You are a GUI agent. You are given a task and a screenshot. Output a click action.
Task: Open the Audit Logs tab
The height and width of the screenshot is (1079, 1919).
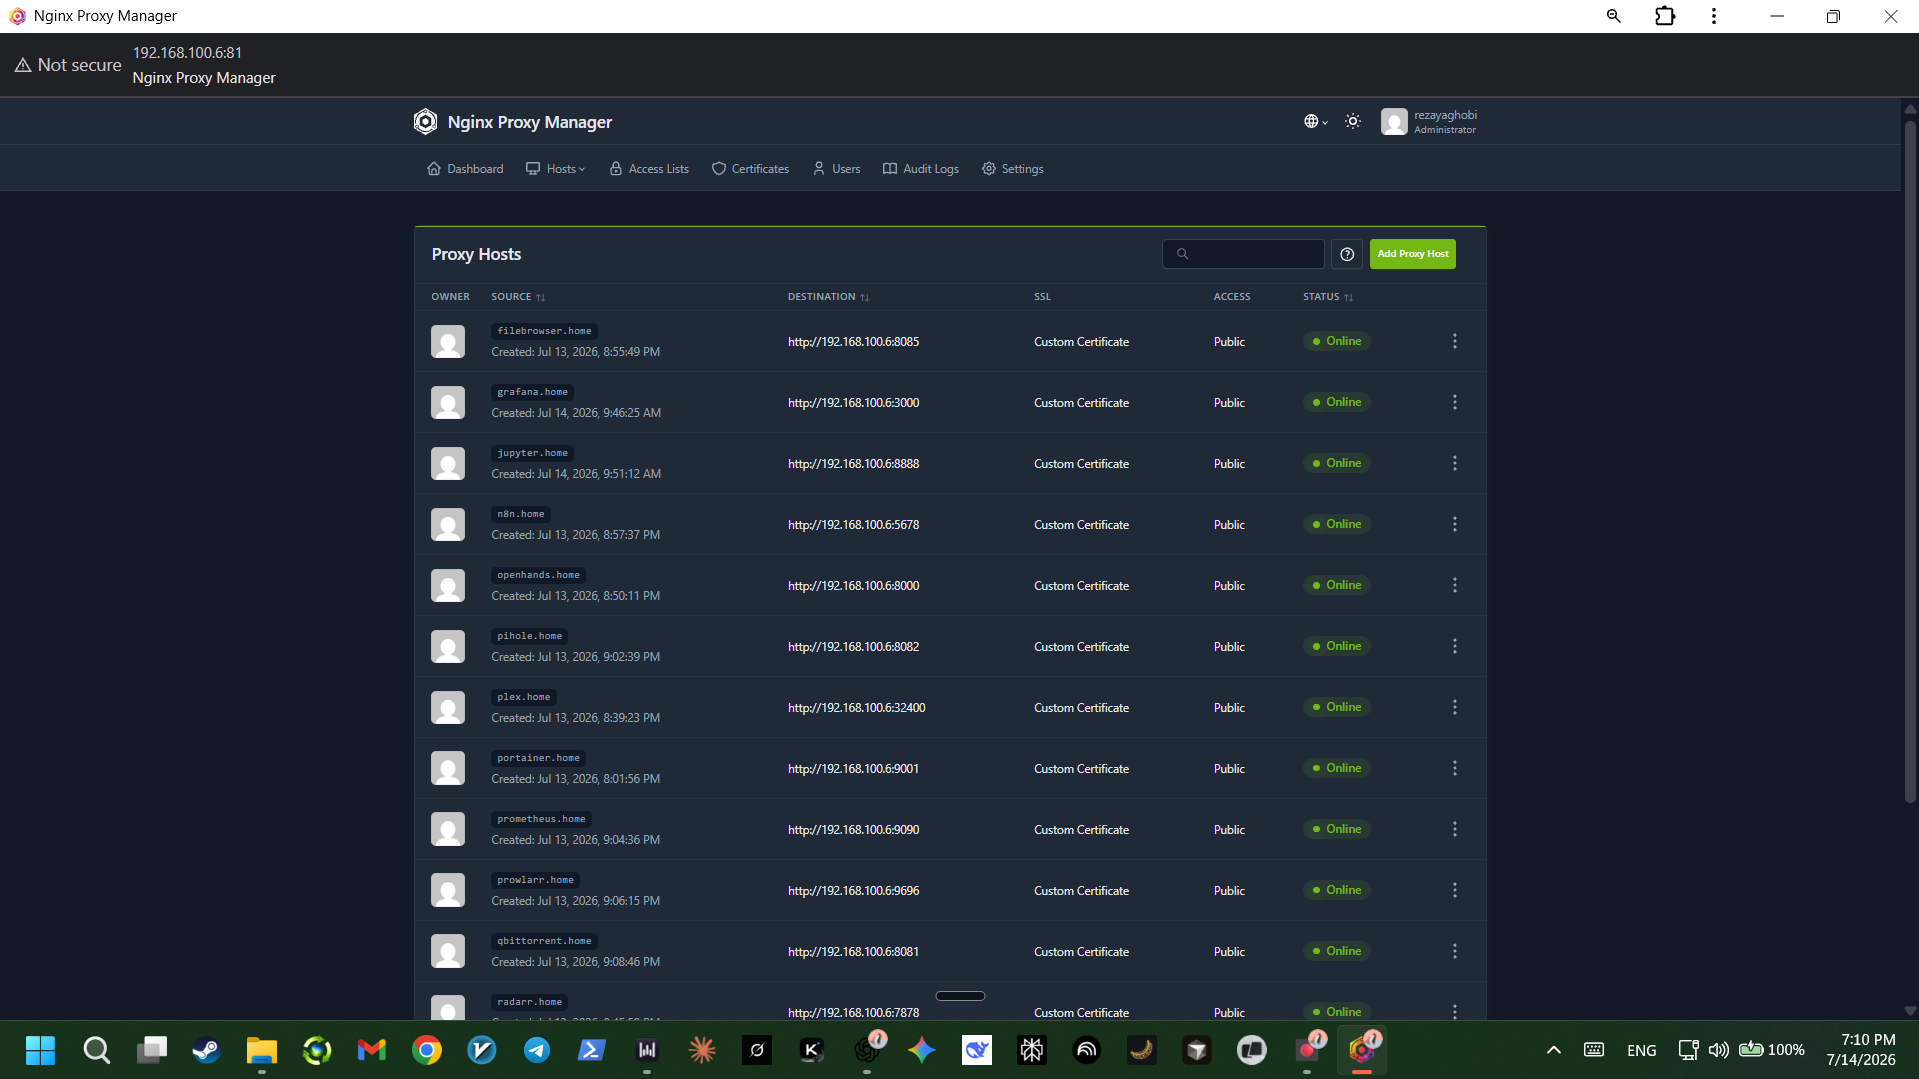click(x=920, y=169)
